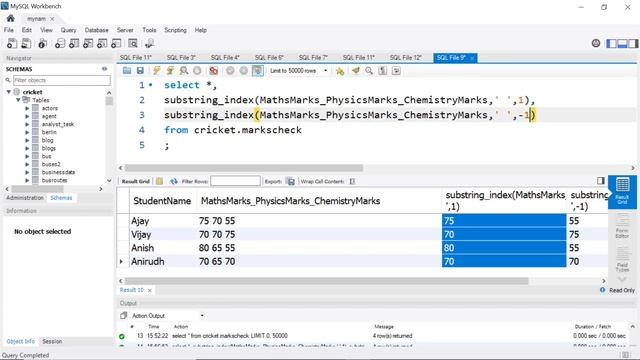The width and height of the screenshot is (640, 360).
Task: Toggle the bottom output panel visibility
Action: (x=622, y=43)
